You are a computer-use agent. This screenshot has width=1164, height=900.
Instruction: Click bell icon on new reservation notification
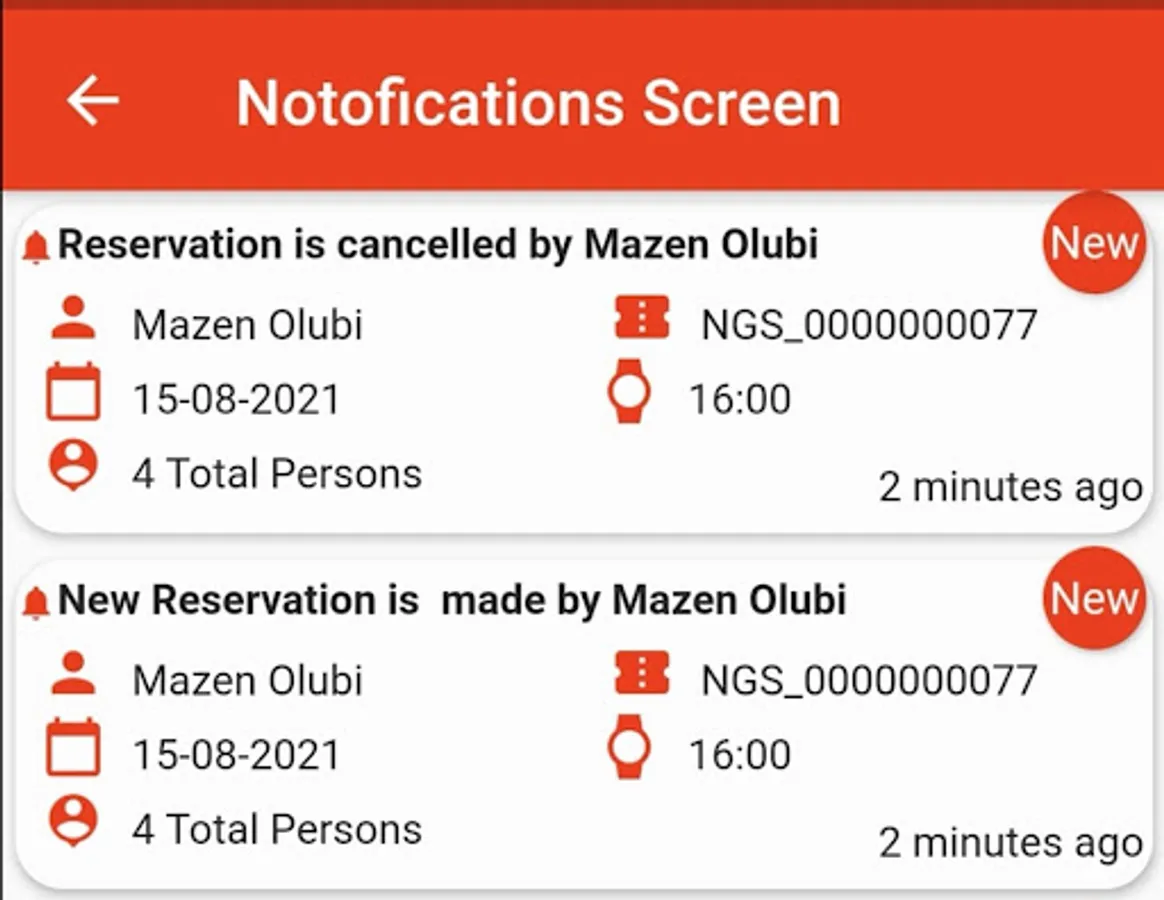(x=36, y=602)
